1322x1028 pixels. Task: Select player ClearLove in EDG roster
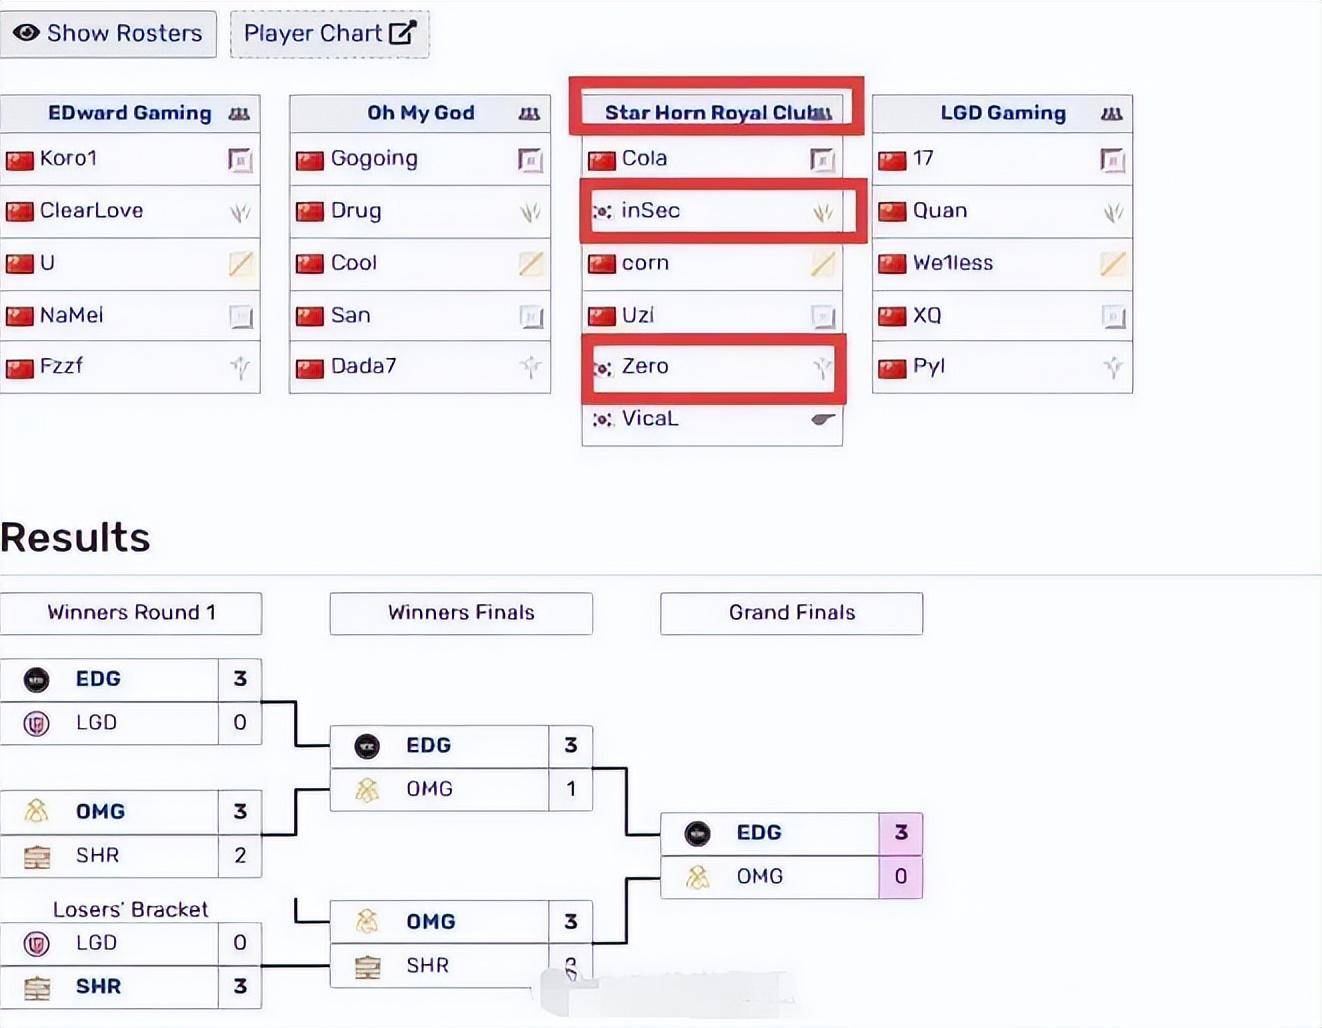point(91,210)
